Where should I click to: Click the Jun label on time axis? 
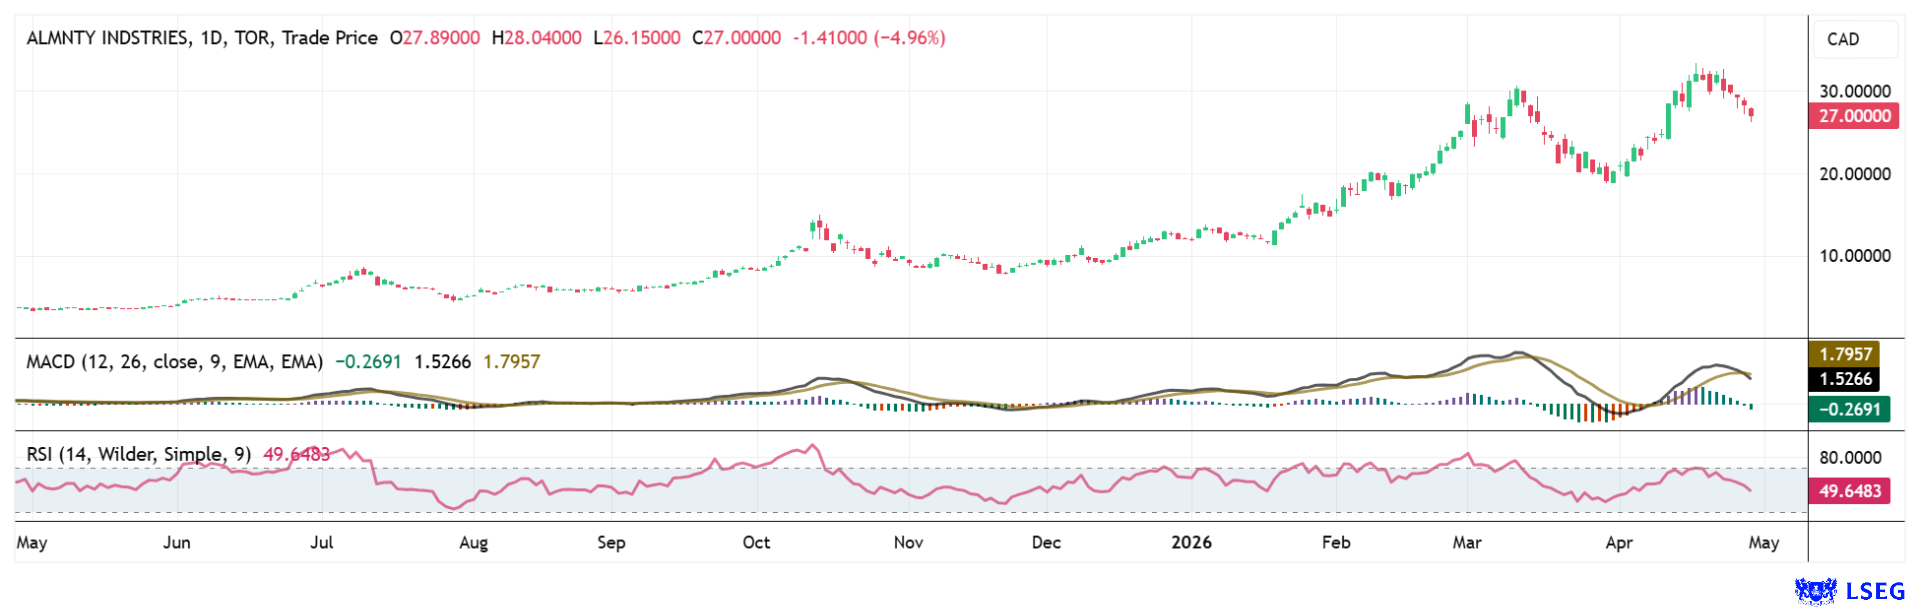click(176, 542)
